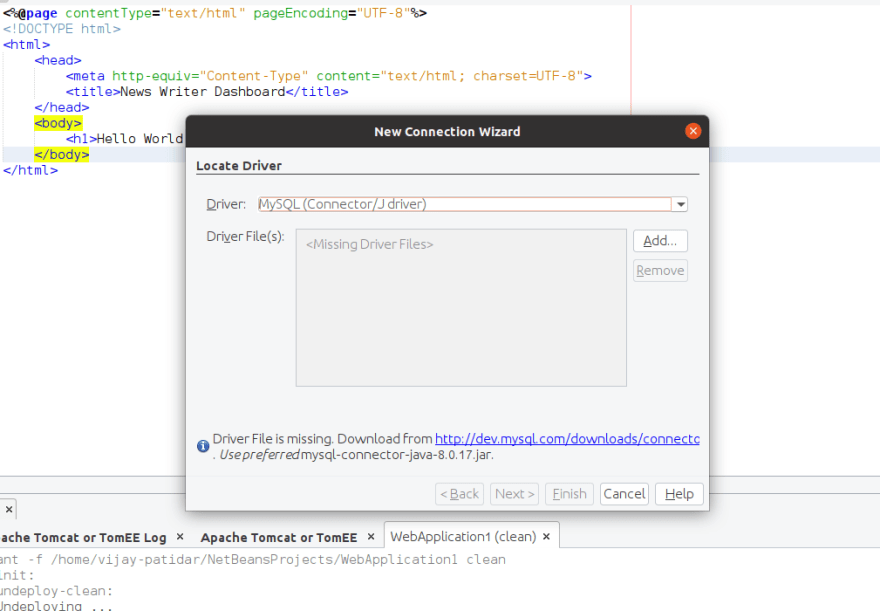Click the page contentType directive line
The height and width of the screenshot is (611, 880).
(x=215, y=13)
